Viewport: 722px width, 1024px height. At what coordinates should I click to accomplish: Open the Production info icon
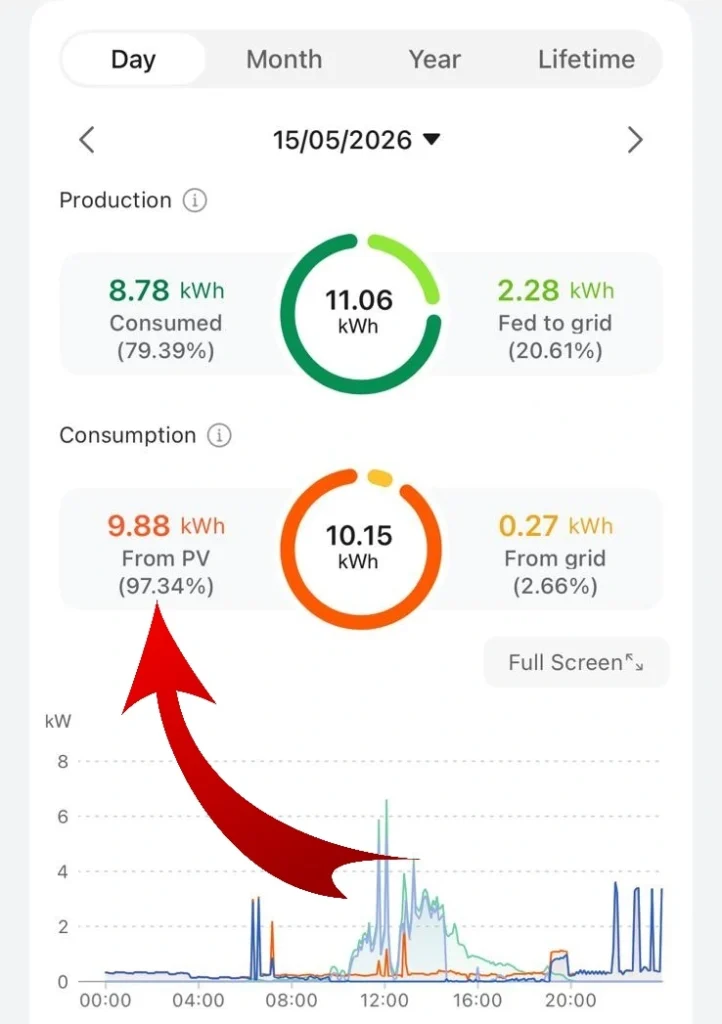[x=195, y=200]
